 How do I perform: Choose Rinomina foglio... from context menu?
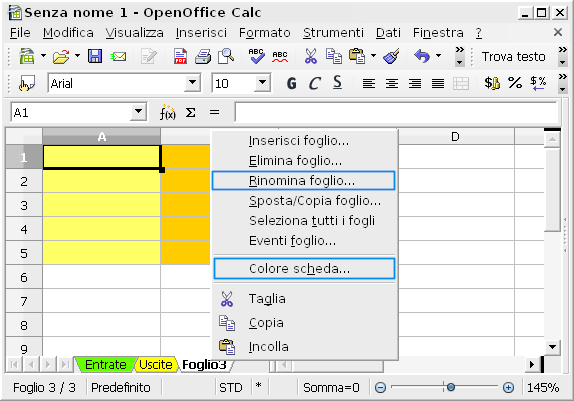tap(303, 181)
